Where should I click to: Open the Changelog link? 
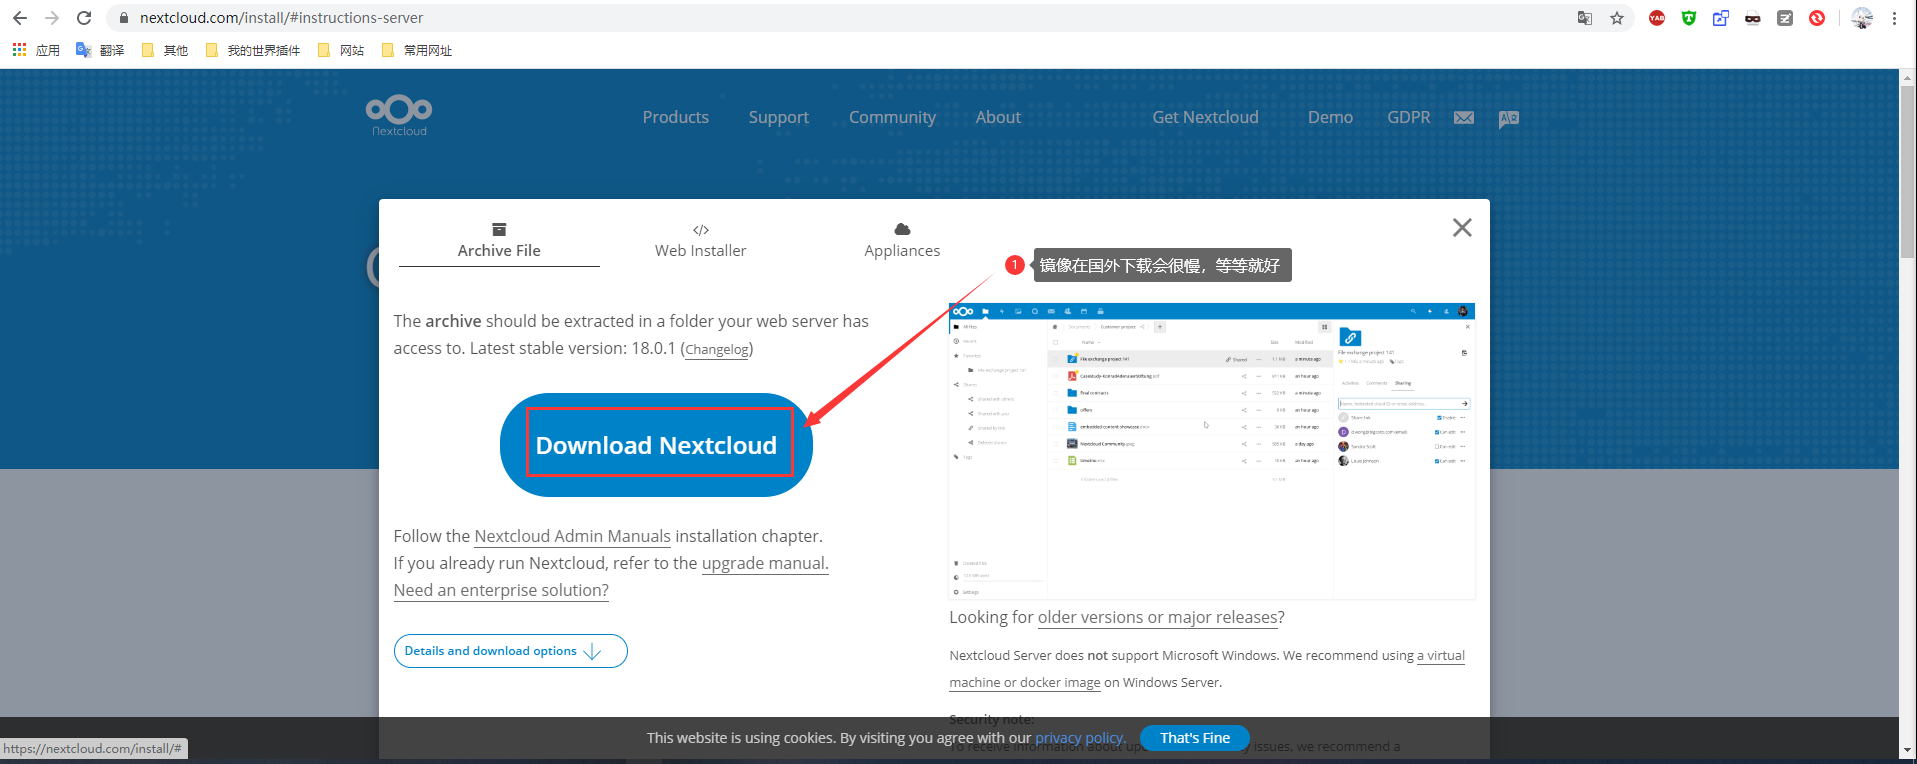[717, 350]
